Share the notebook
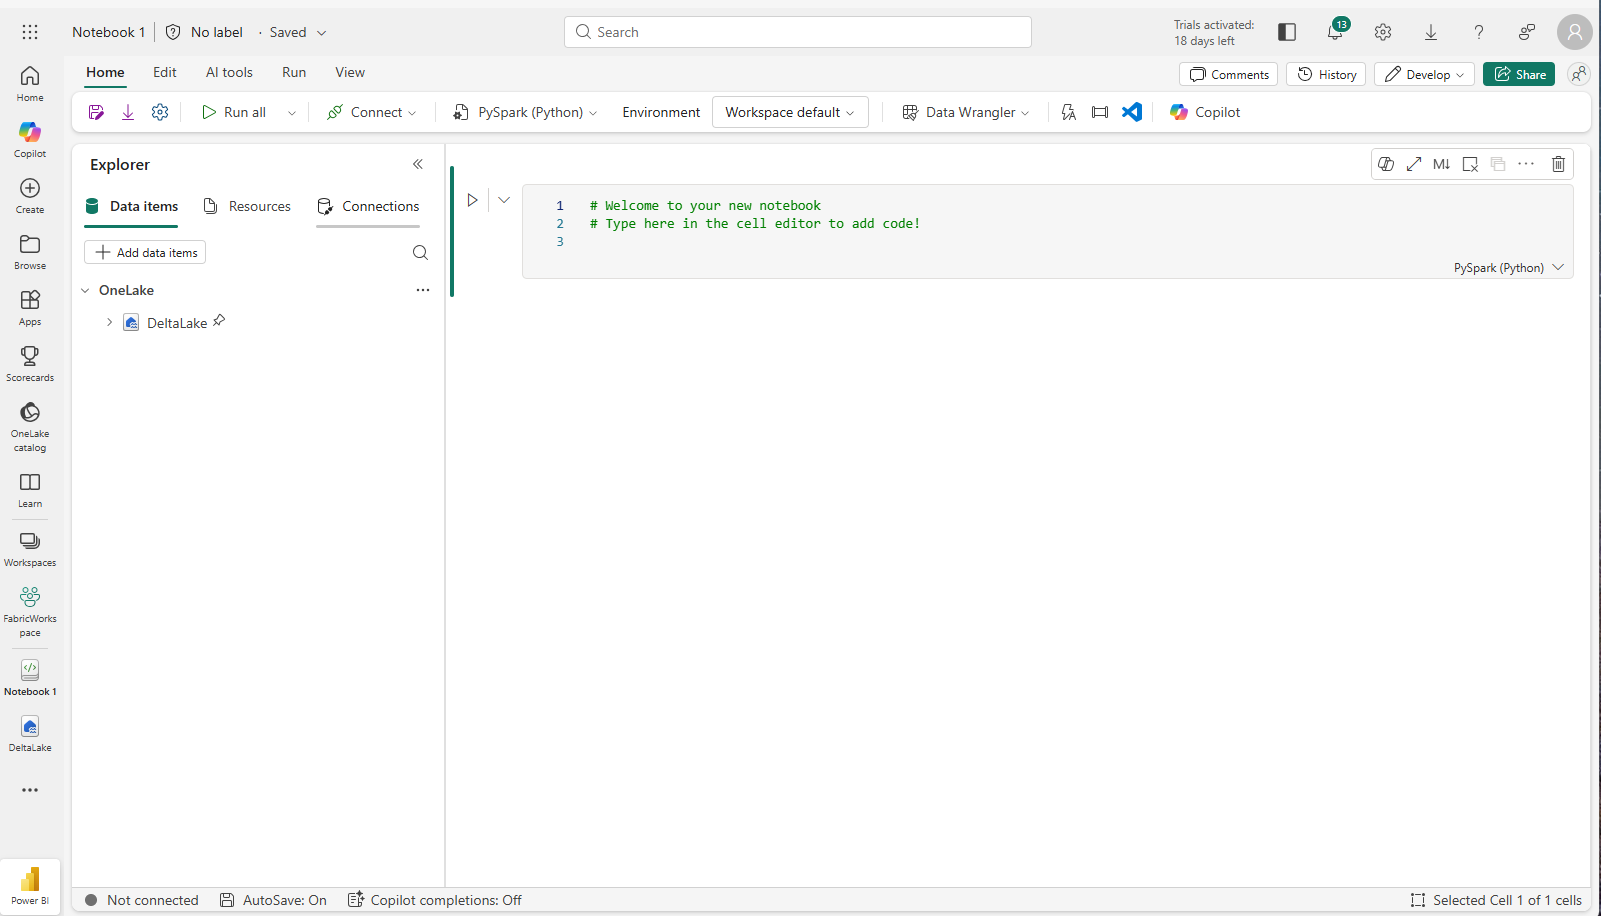 [x=1519, y=74]
